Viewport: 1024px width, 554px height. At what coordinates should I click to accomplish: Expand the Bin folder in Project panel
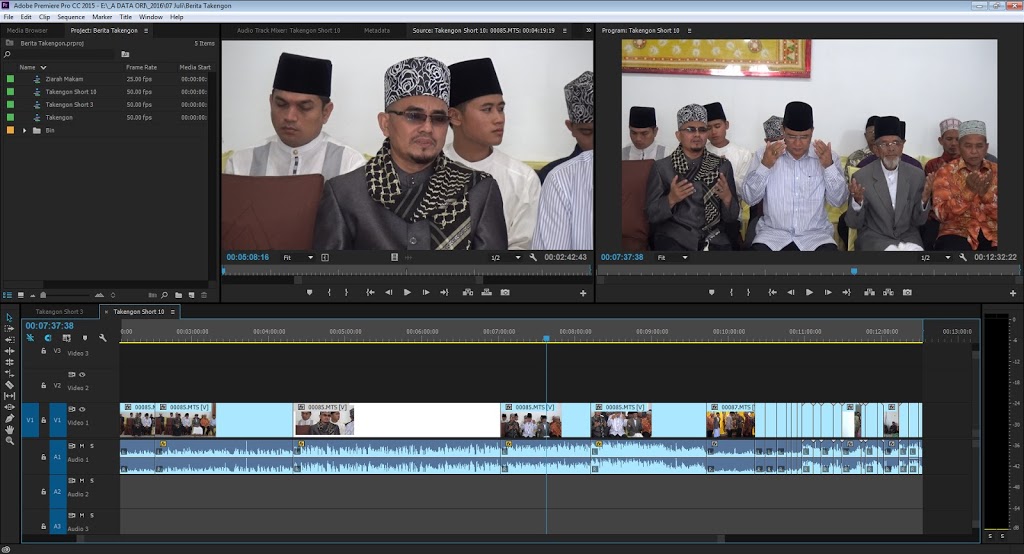24,130
